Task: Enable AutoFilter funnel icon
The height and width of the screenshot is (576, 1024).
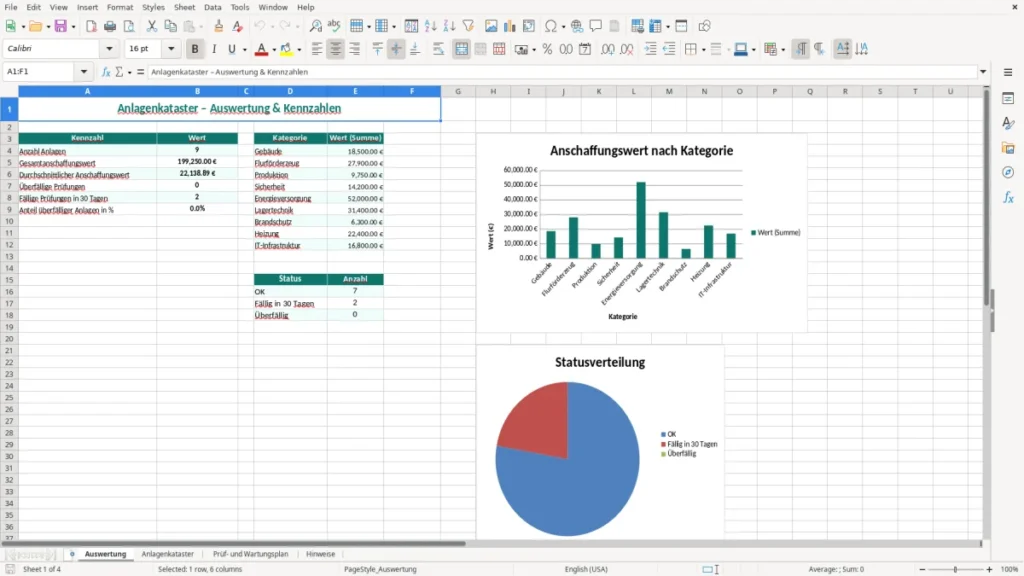Action: 468,26
